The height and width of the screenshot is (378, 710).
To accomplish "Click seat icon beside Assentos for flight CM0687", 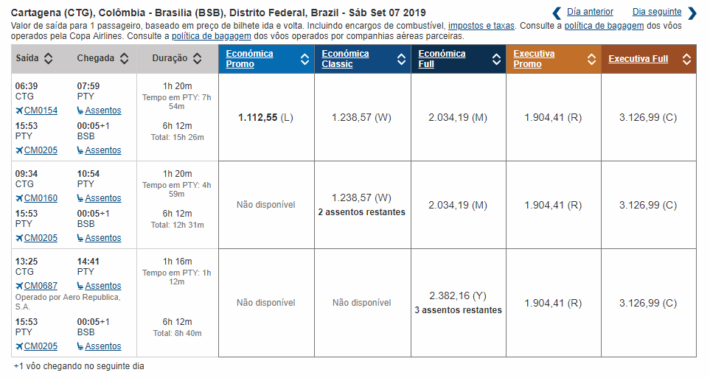I will (80, 286).
